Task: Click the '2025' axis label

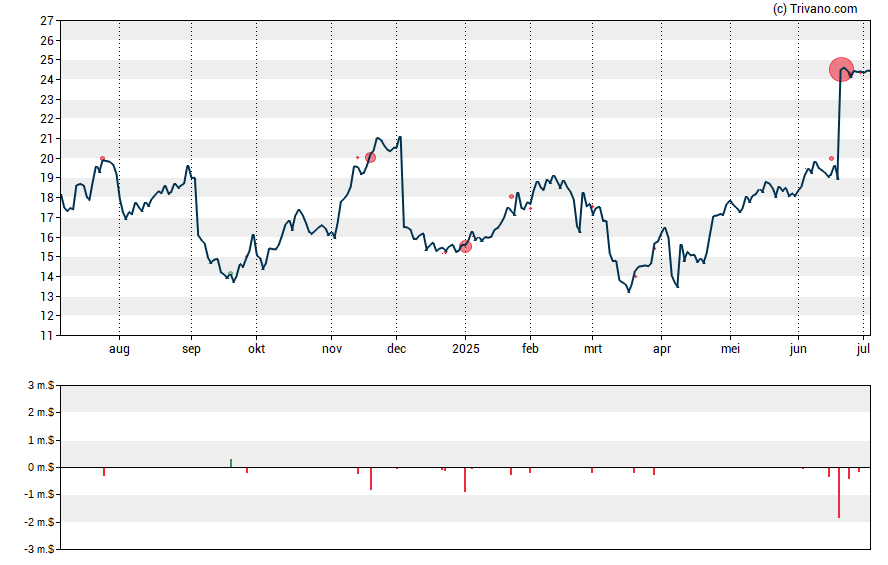Action: (466, 349)
